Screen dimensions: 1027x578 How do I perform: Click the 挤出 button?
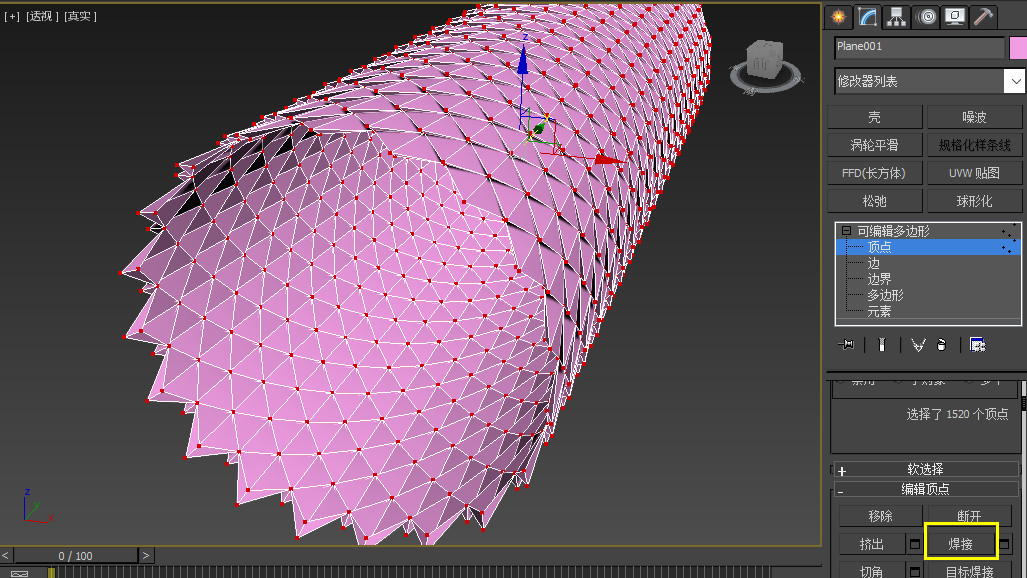(872, 544)
